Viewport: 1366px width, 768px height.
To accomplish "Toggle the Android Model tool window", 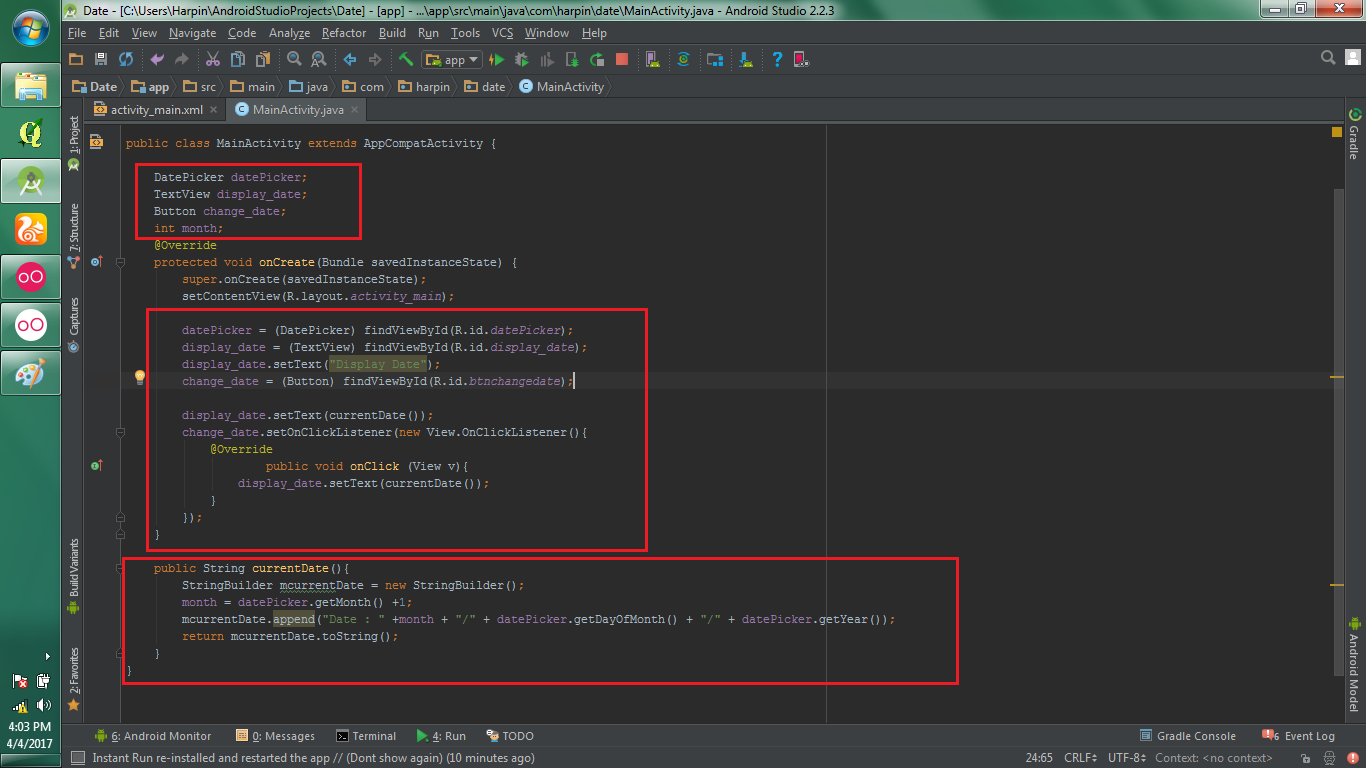I will pos(1355,663).
